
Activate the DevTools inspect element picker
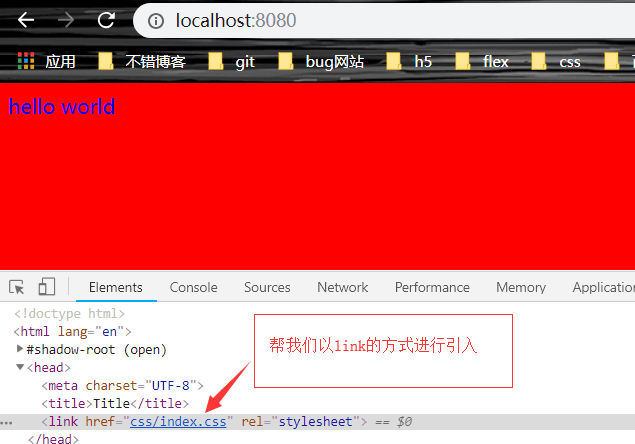[17, 287]
